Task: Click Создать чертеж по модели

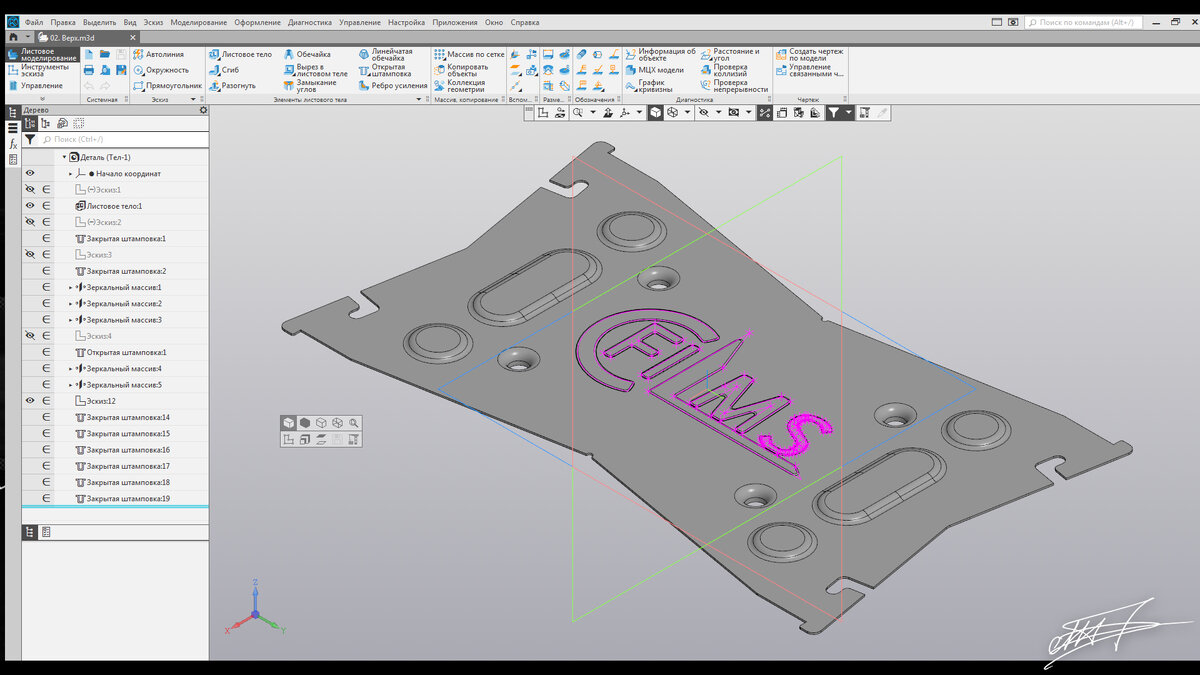Action: point(809,54)
